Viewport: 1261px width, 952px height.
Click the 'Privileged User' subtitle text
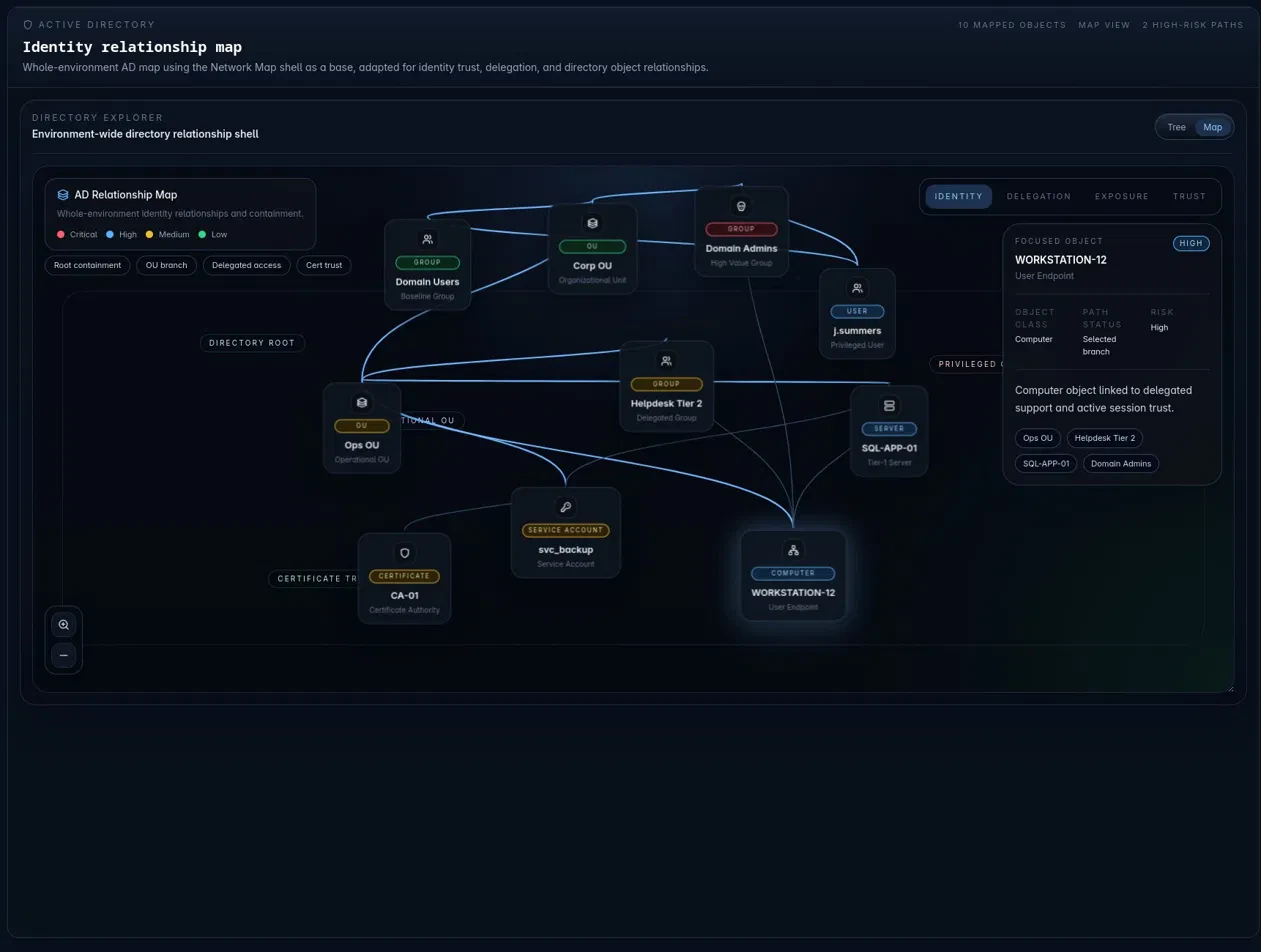(857, 345)
